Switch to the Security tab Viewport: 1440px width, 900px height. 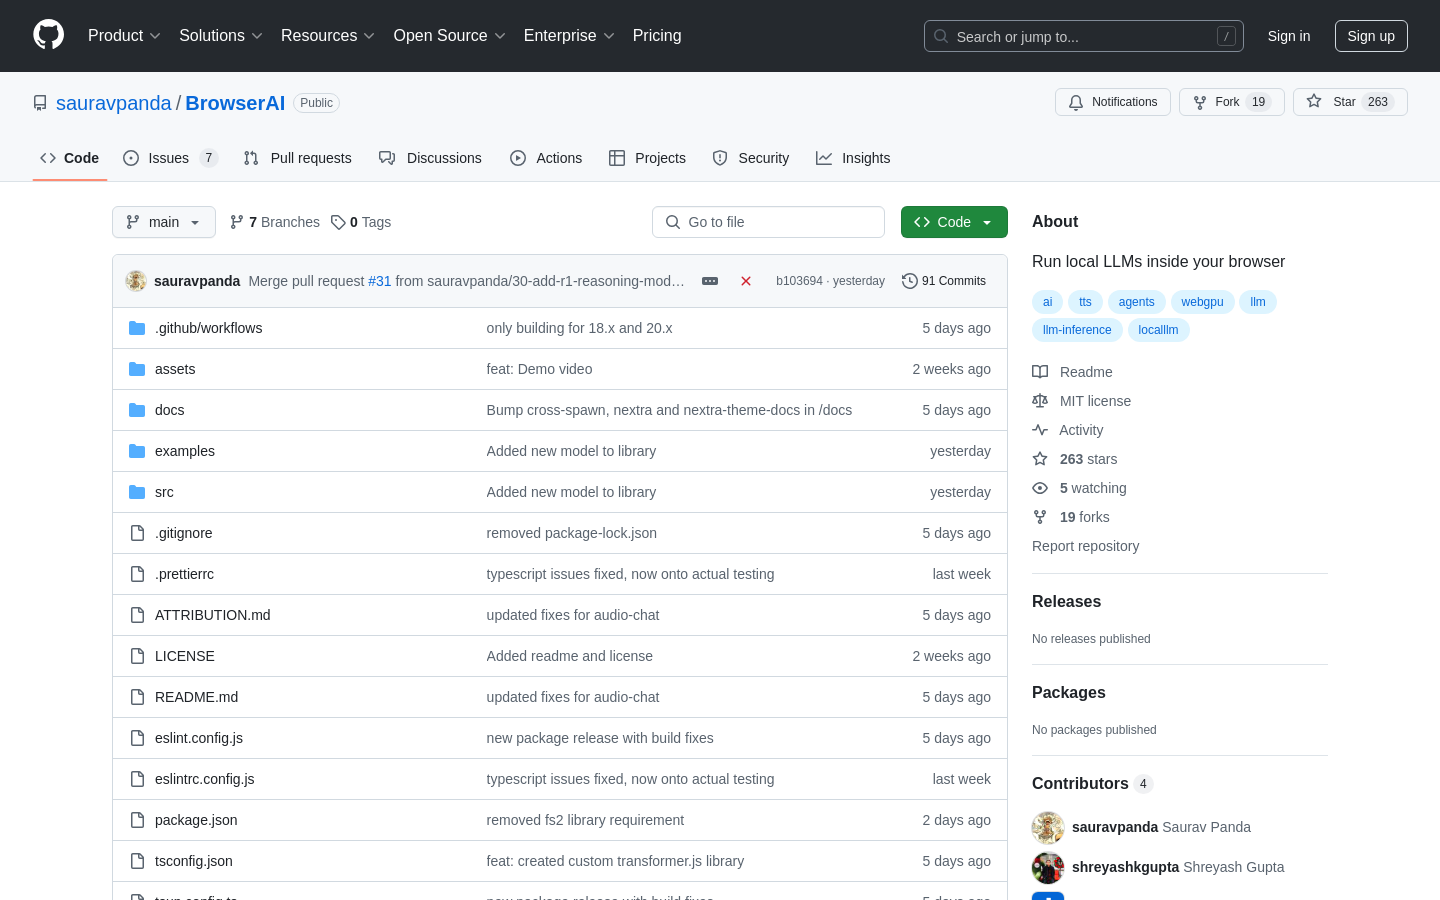pyautogui.click(x=751, y=158)
